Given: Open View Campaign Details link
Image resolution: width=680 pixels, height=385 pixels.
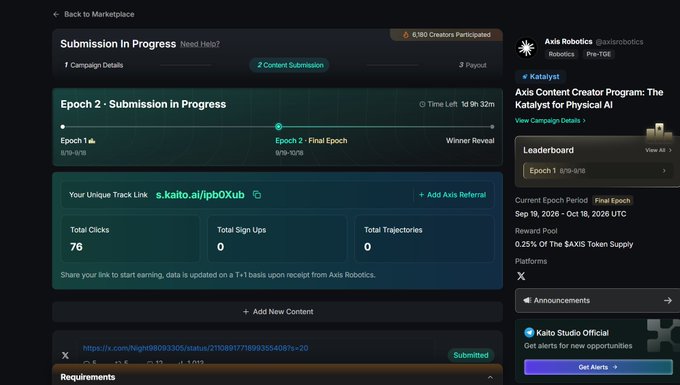Looking at the screenshot, I should click(x=550, y=121).
